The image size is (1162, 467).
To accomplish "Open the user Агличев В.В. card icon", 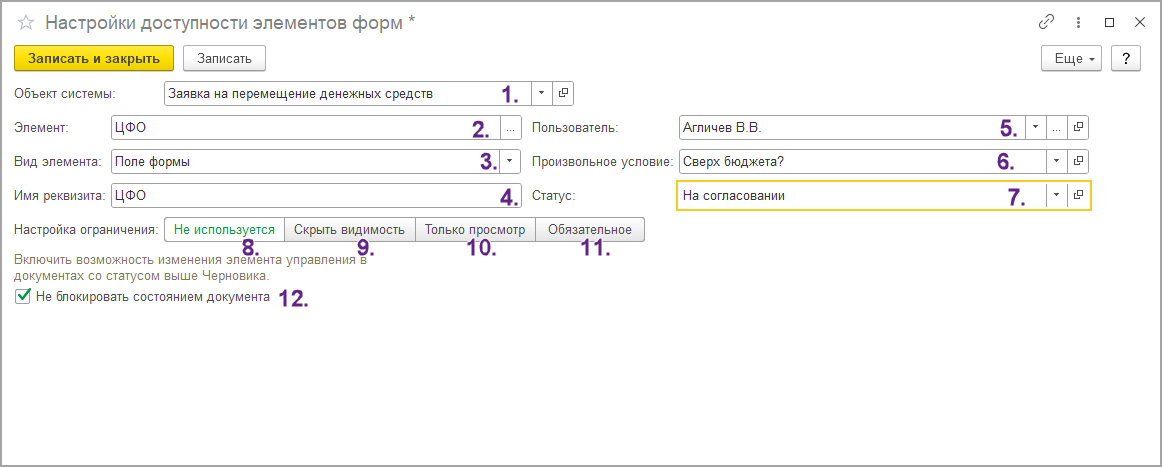I will click(1078, 127).
